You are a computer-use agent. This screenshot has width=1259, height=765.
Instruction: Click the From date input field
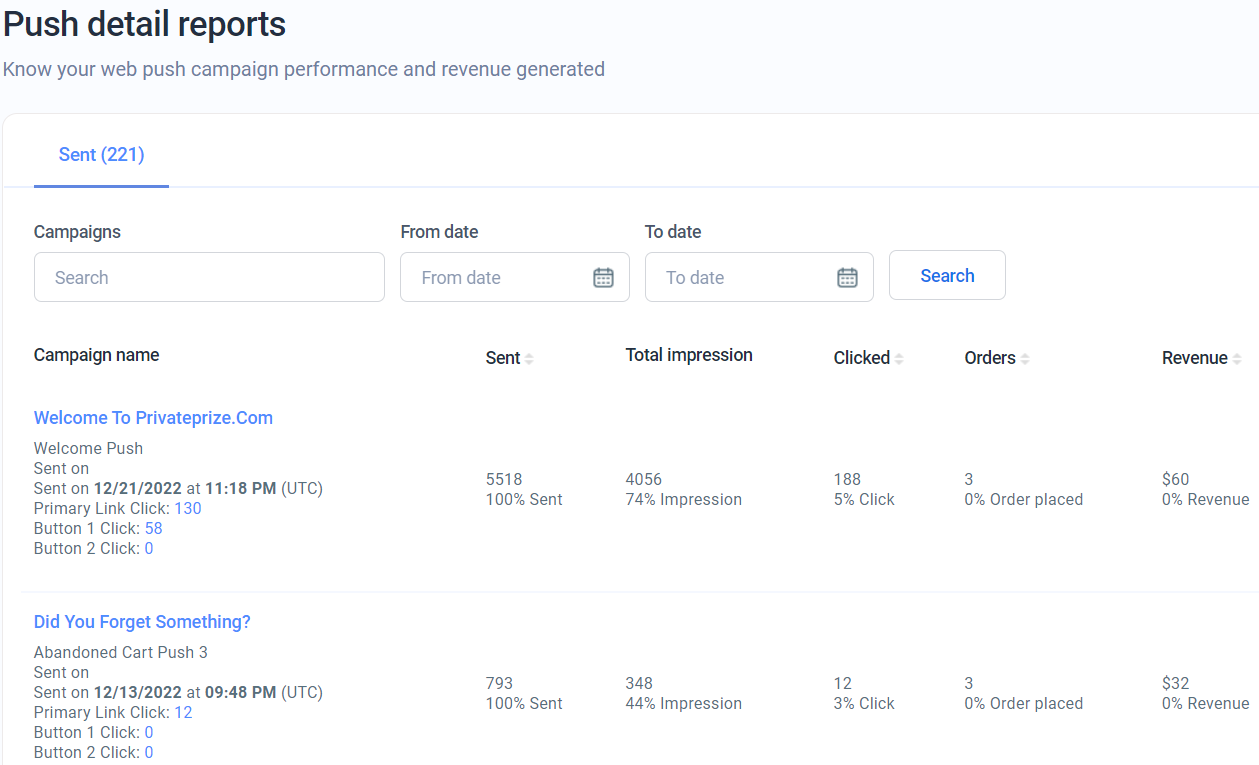pos(495,278)
